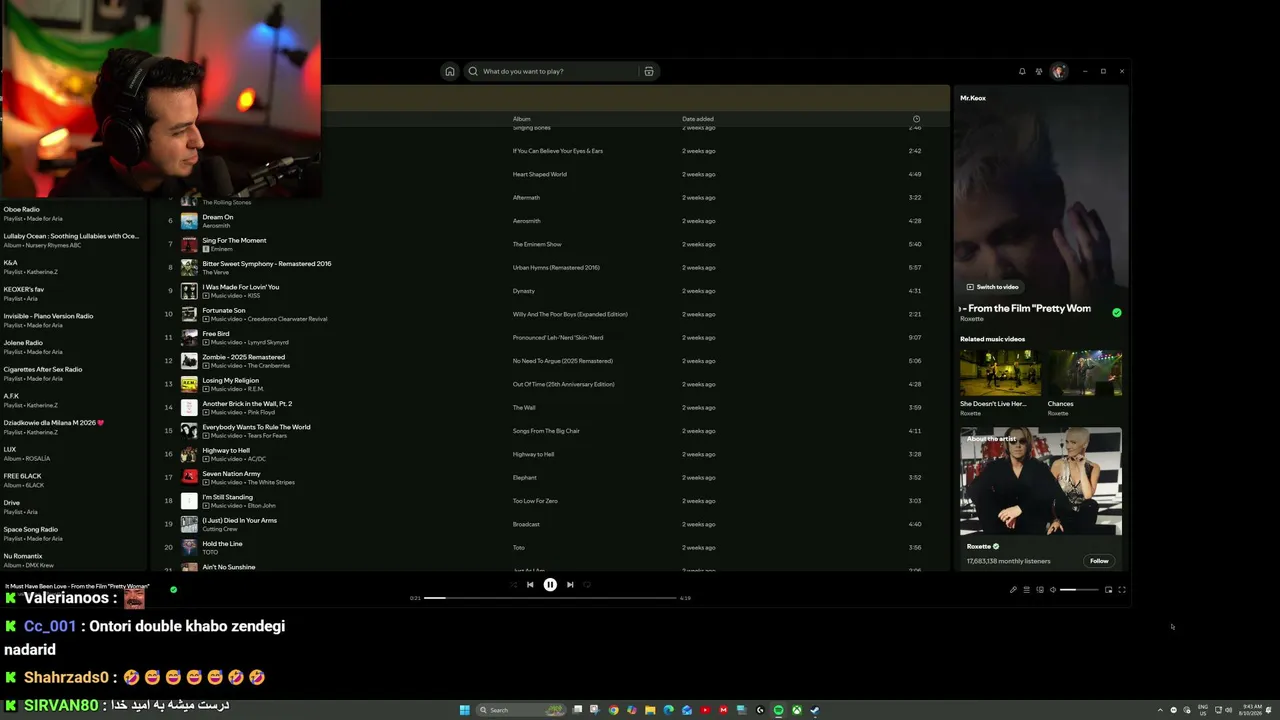Toggle repeat in the player bar
Screen dimensions: 1280x720
[x=587, y=585]
